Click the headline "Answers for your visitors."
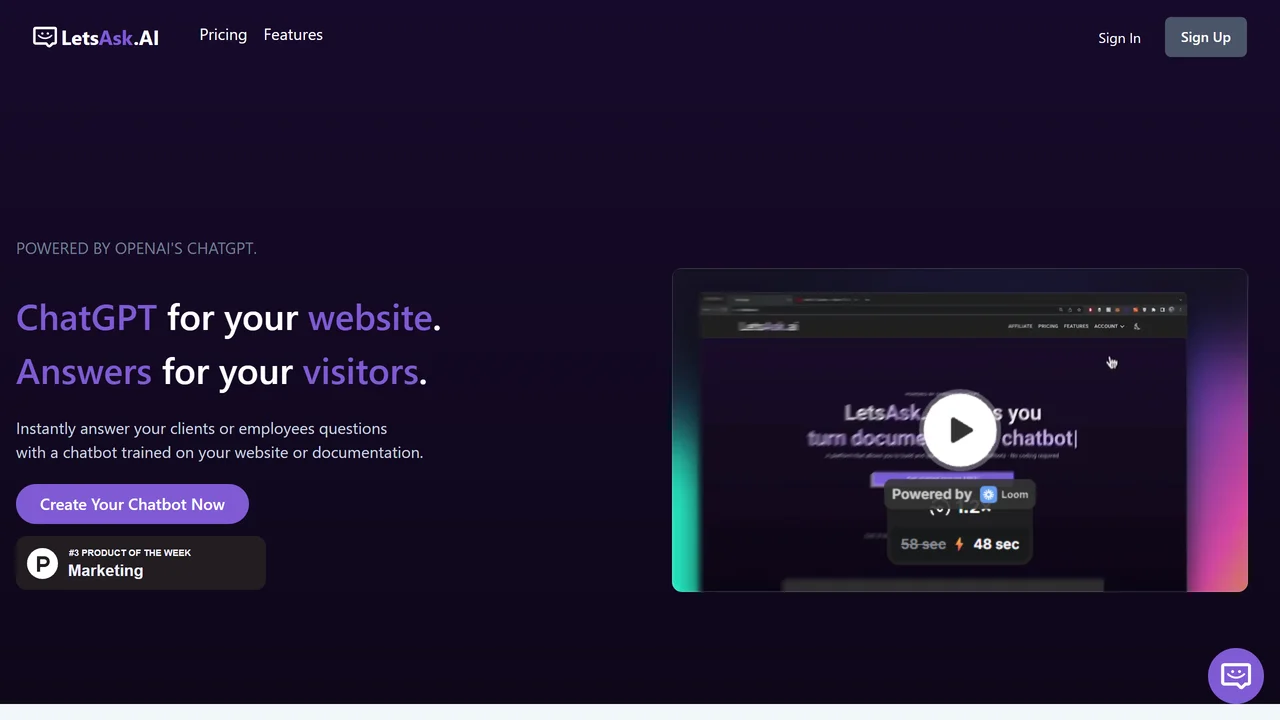This screenshot has height=720, width=1280. (x=221, y=372)
